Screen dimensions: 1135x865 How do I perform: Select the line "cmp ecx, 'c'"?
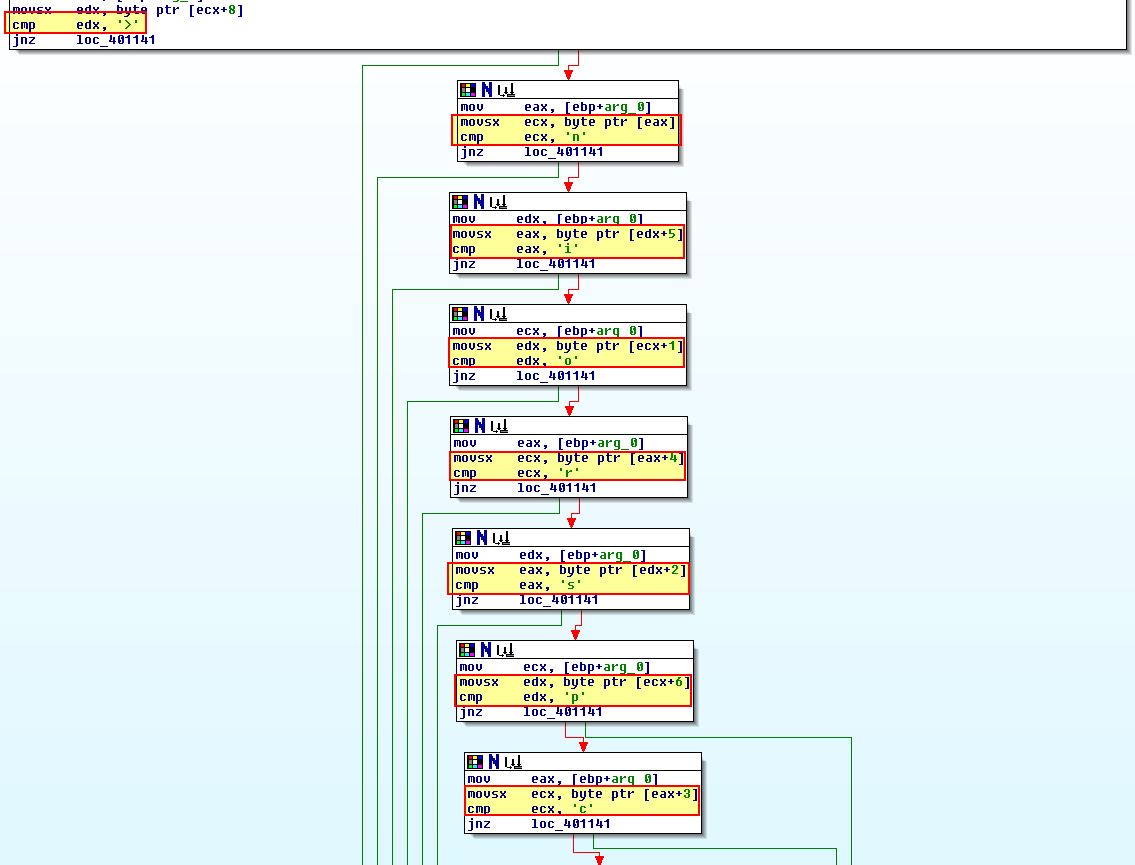531,810
